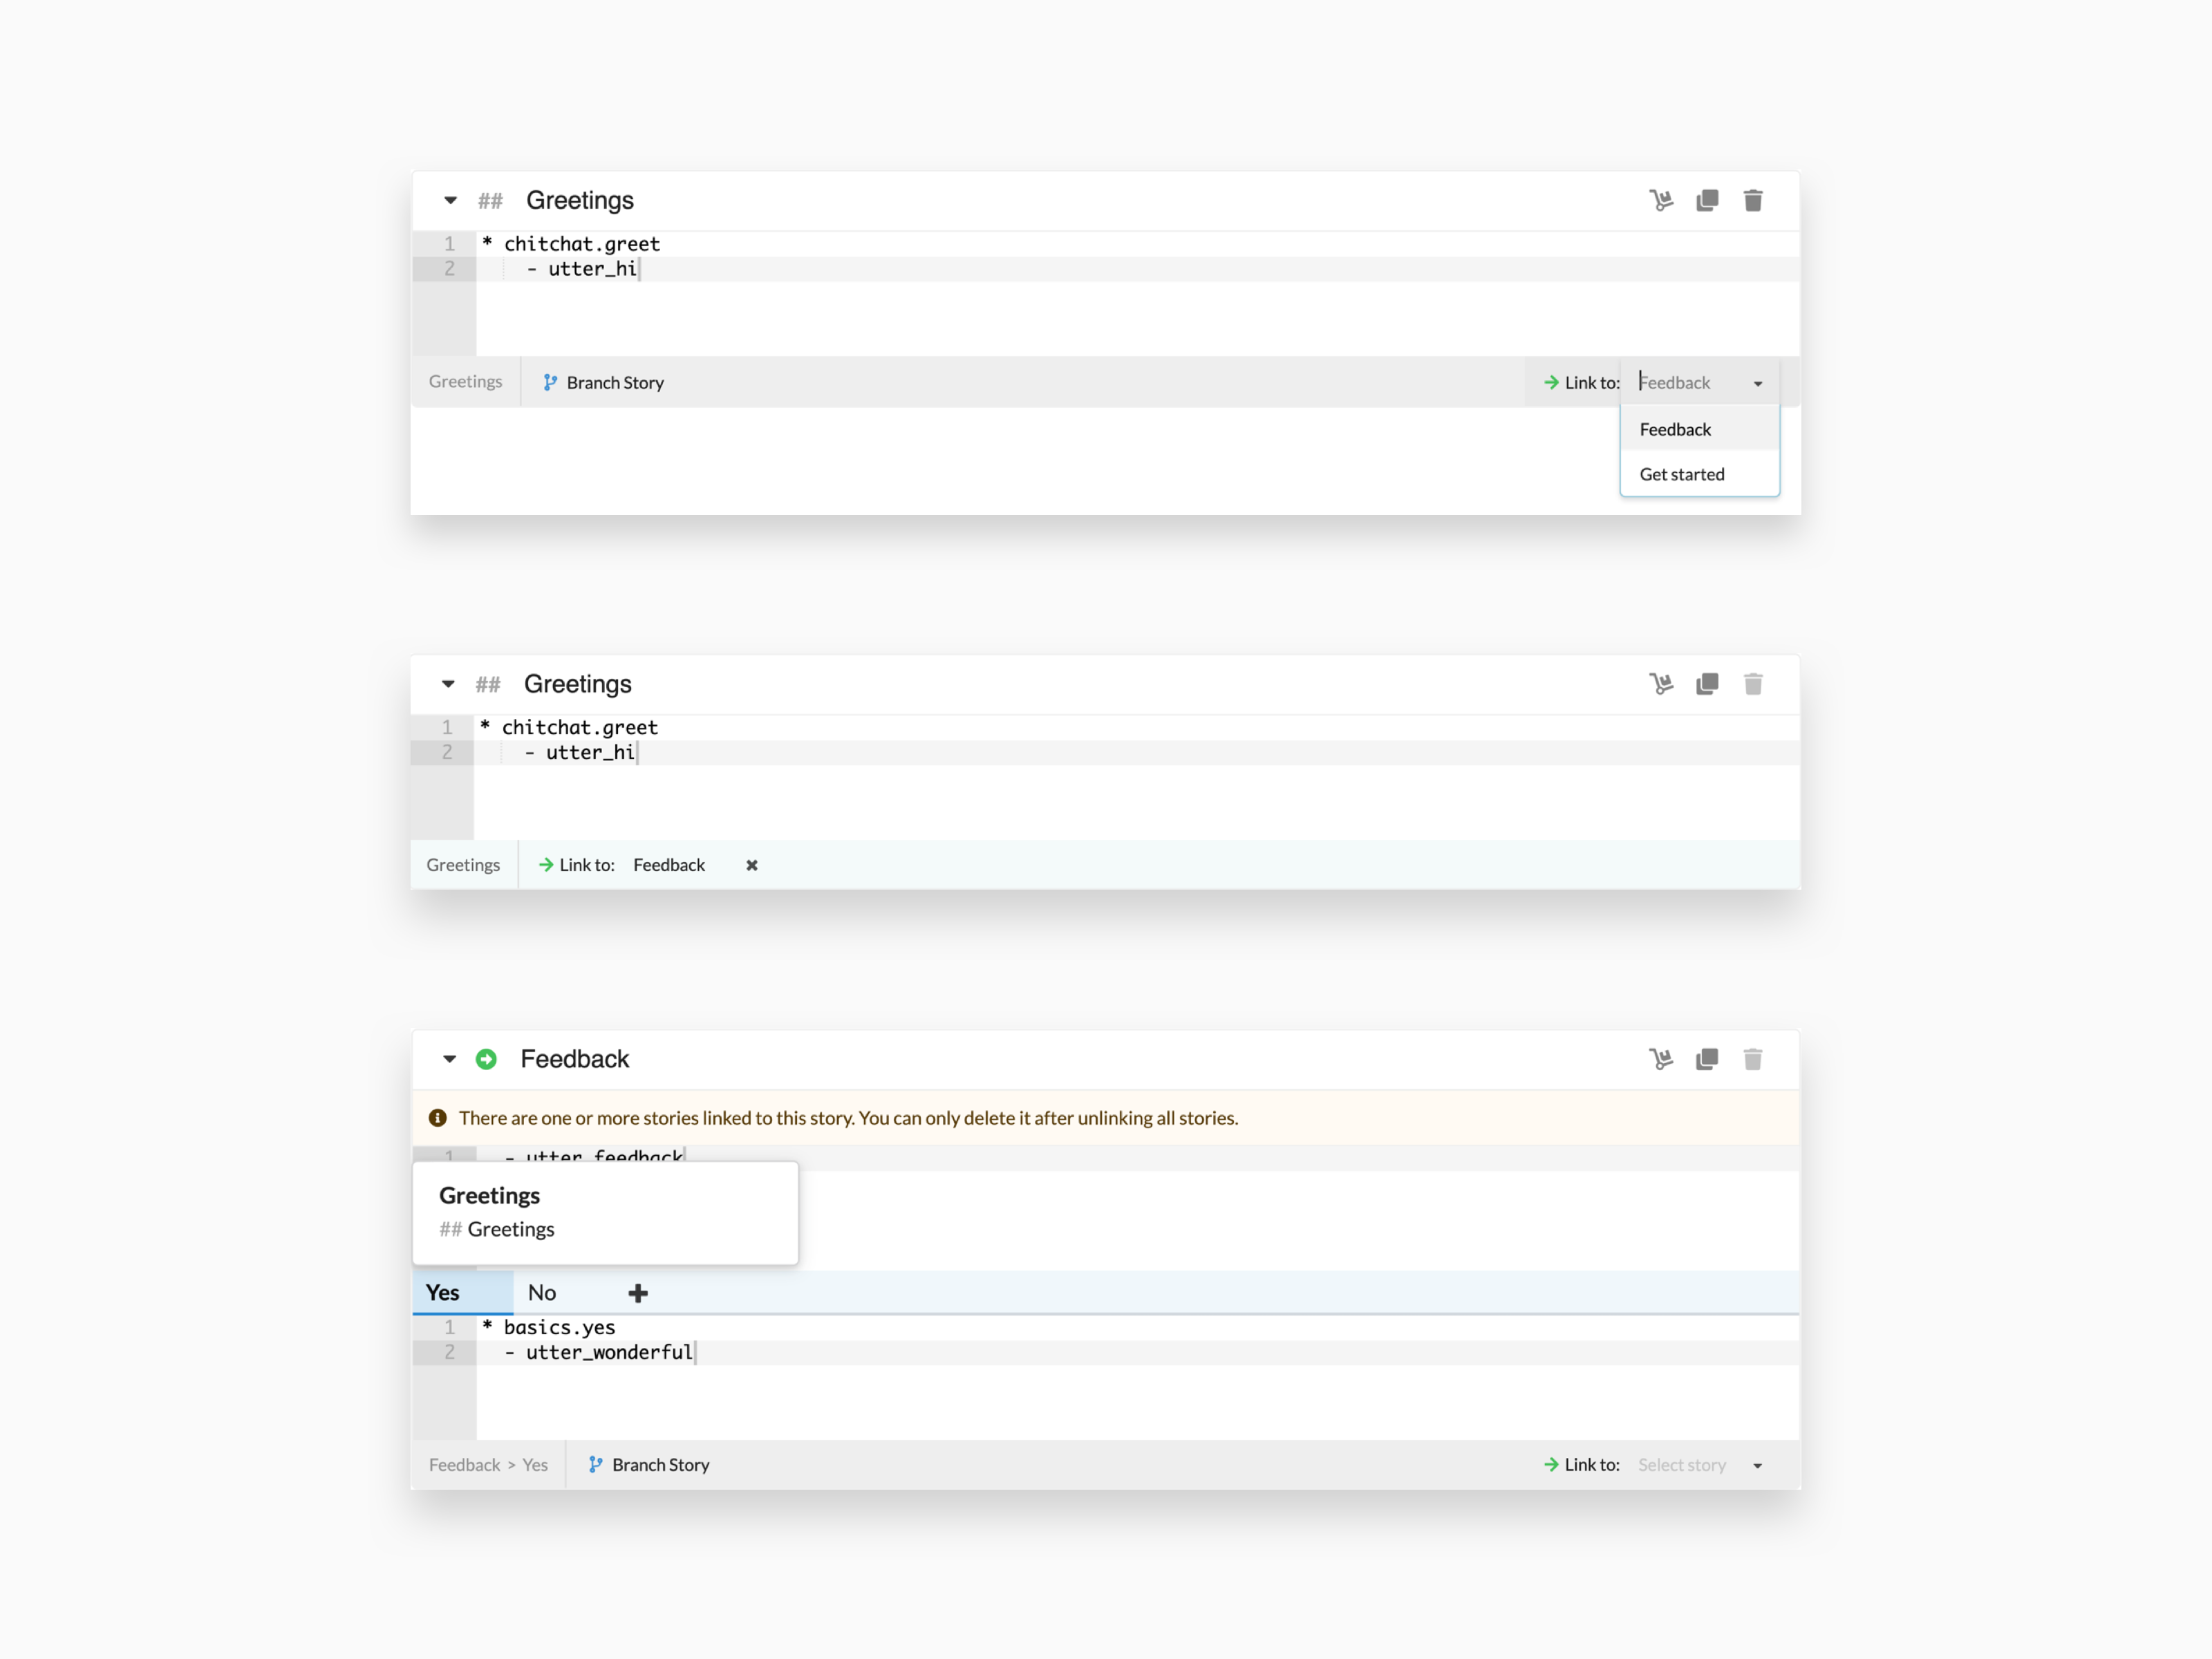Collapse the second Greetings story with caret
Screen dimensions: 2212x1659
click(448, 684)
